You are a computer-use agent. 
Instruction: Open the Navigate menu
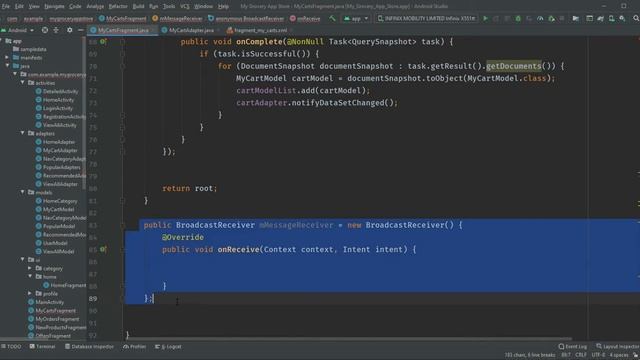[54, 7]
